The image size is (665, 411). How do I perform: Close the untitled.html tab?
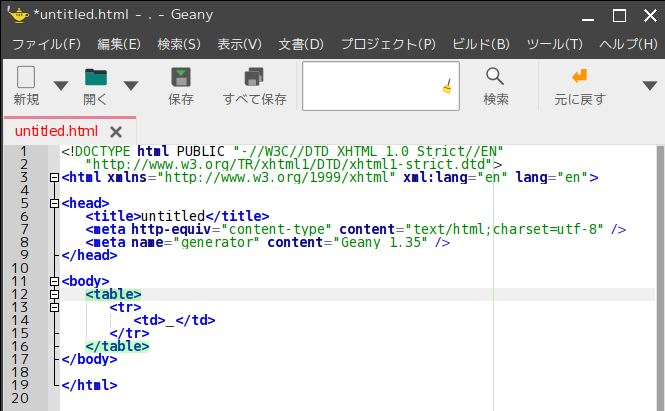[116, 131]
